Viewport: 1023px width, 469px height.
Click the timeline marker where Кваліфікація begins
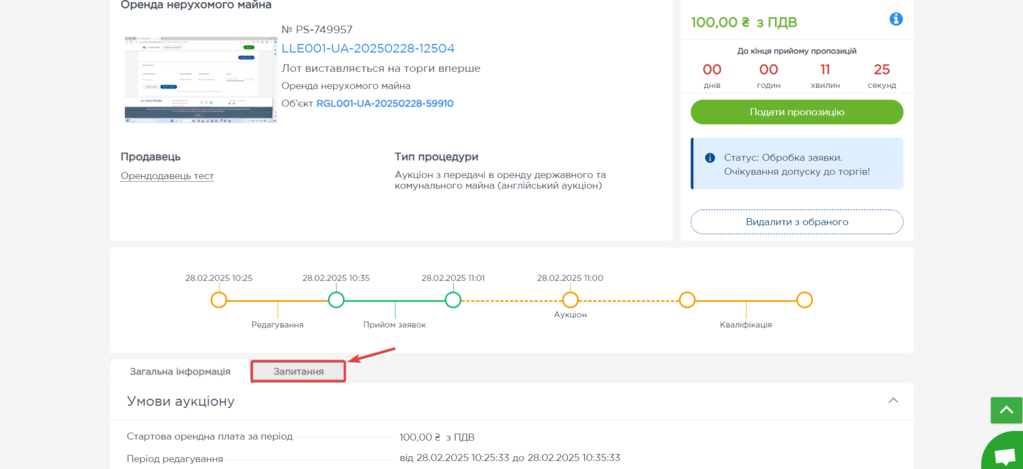tap(687, 300)
